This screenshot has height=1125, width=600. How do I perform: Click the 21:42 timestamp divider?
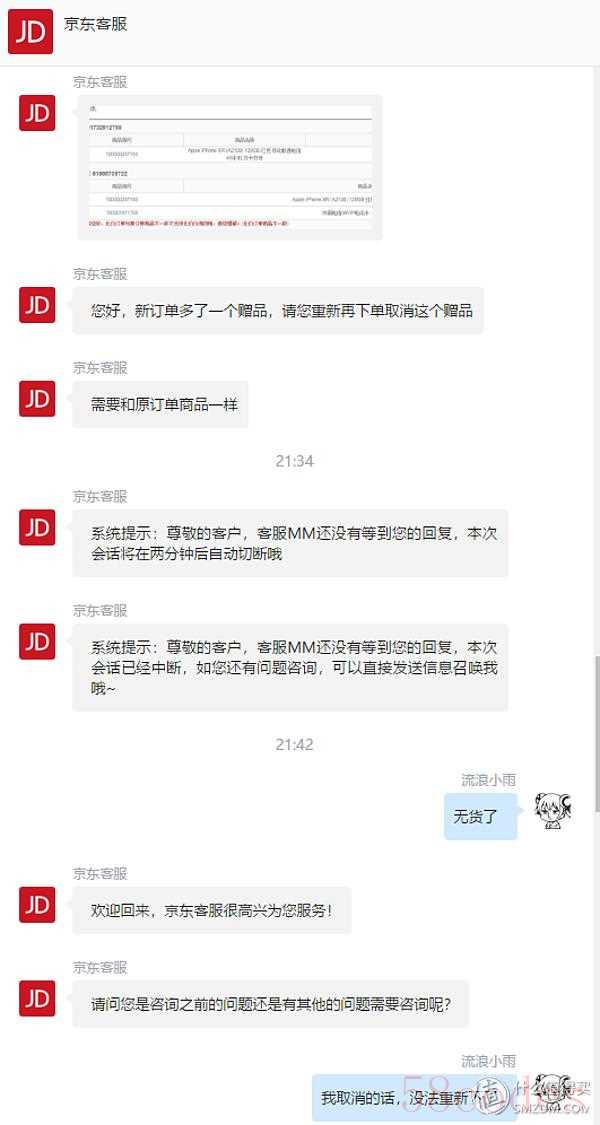[294, 745]
